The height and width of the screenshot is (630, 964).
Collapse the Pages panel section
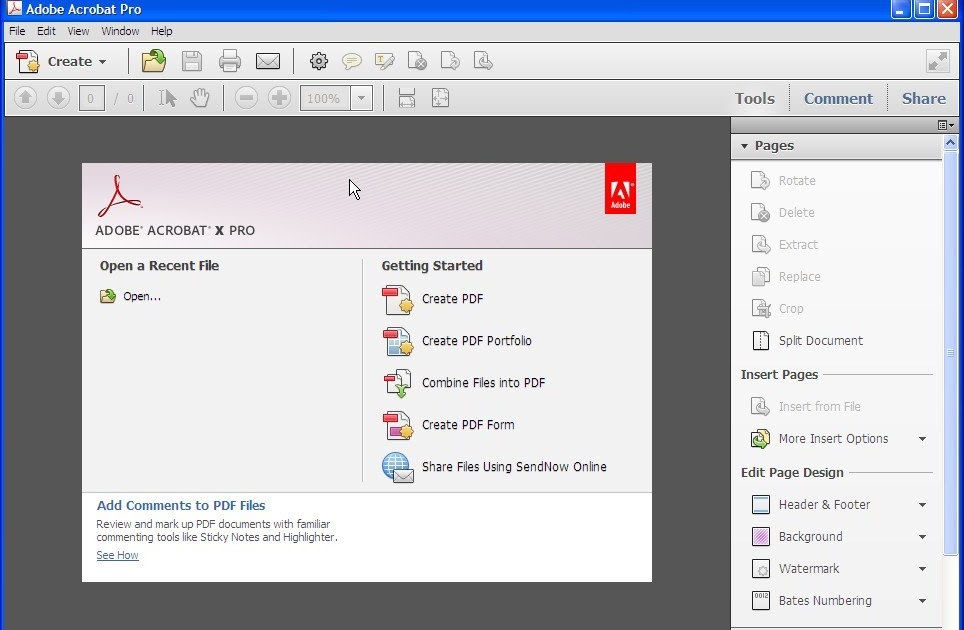745,146
